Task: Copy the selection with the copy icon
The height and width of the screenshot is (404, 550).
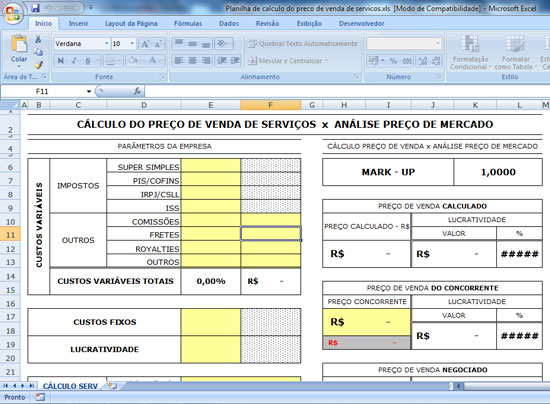Action: click(x=38, y=52)
